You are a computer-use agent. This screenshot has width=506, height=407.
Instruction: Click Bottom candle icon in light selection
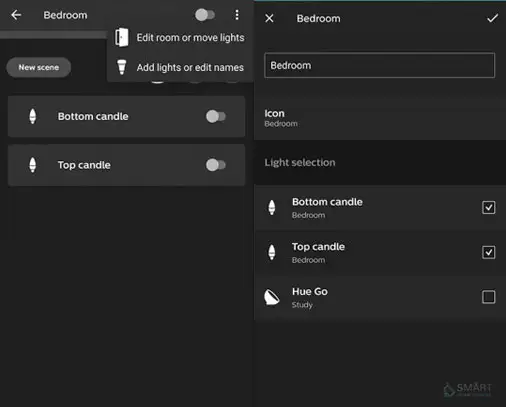(272, 207)
